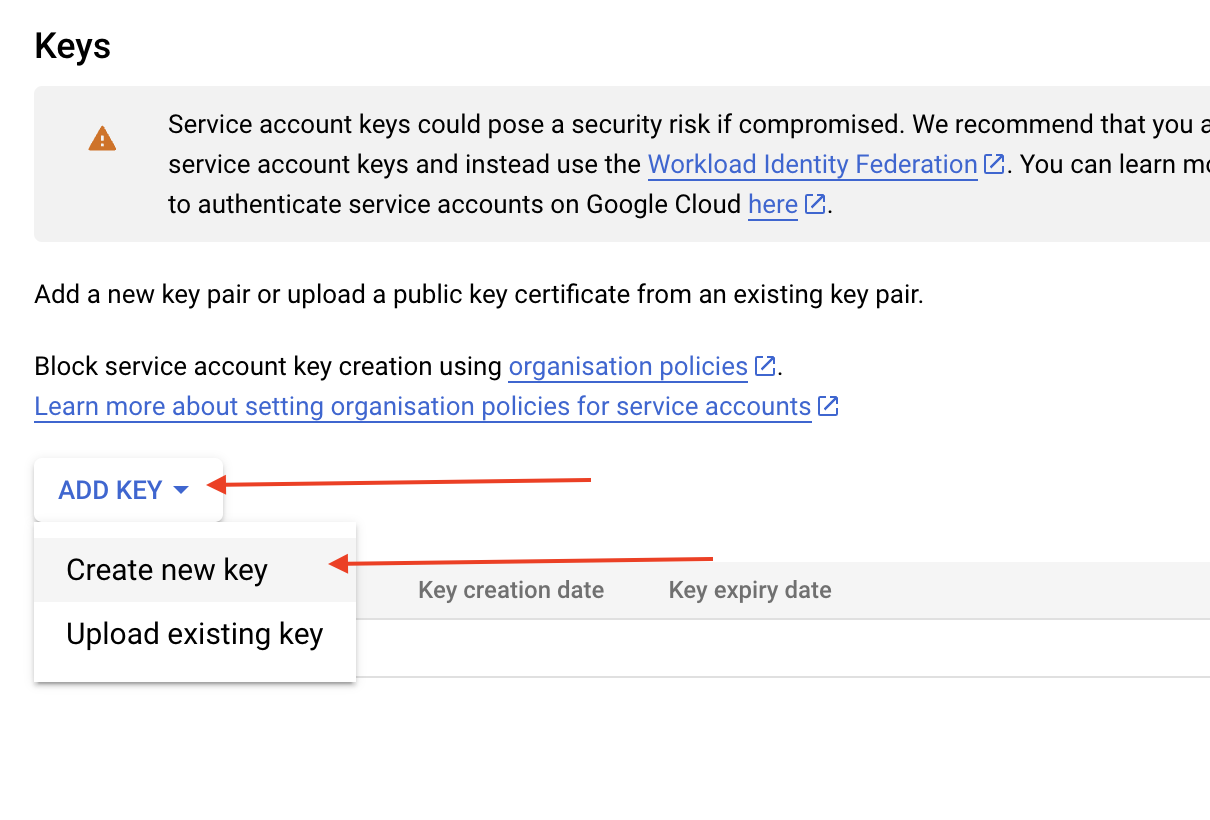Select Create new key from menu
The width and height of the screenshot is (1210, 820).
click(167, 570)
